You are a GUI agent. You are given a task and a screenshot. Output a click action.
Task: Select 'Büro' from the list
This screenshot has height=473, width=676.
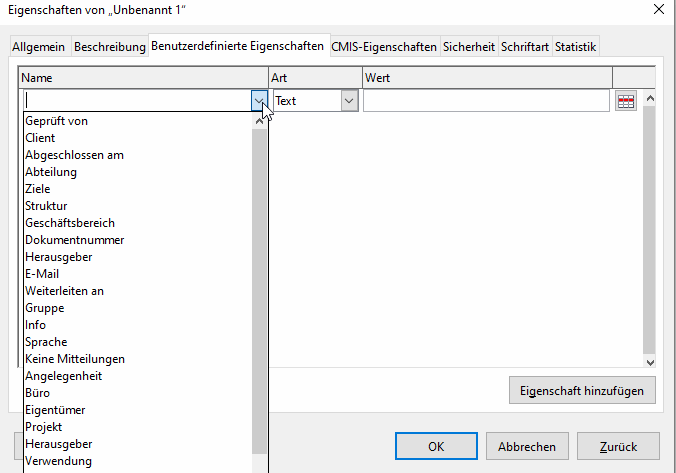click(x=138, y=393)
